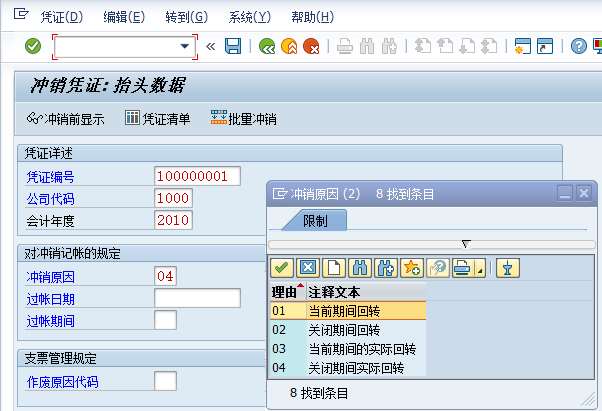
Task: Select row 02 关闭期间回转
Action: pyautogui.click(x=348, y=330)
